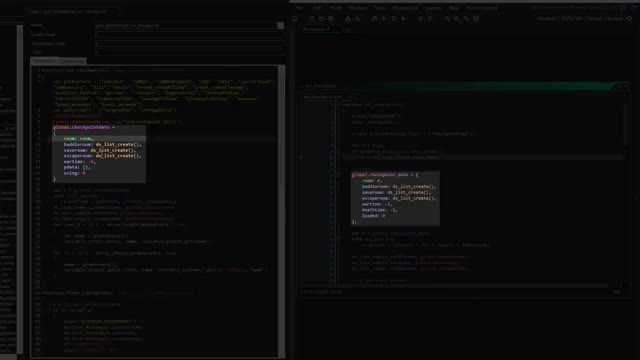The width and height of the screenshot is (640, 360).
Task: Open the Marketplace menu
Action: pyautogui.click(x=405, y=8)
